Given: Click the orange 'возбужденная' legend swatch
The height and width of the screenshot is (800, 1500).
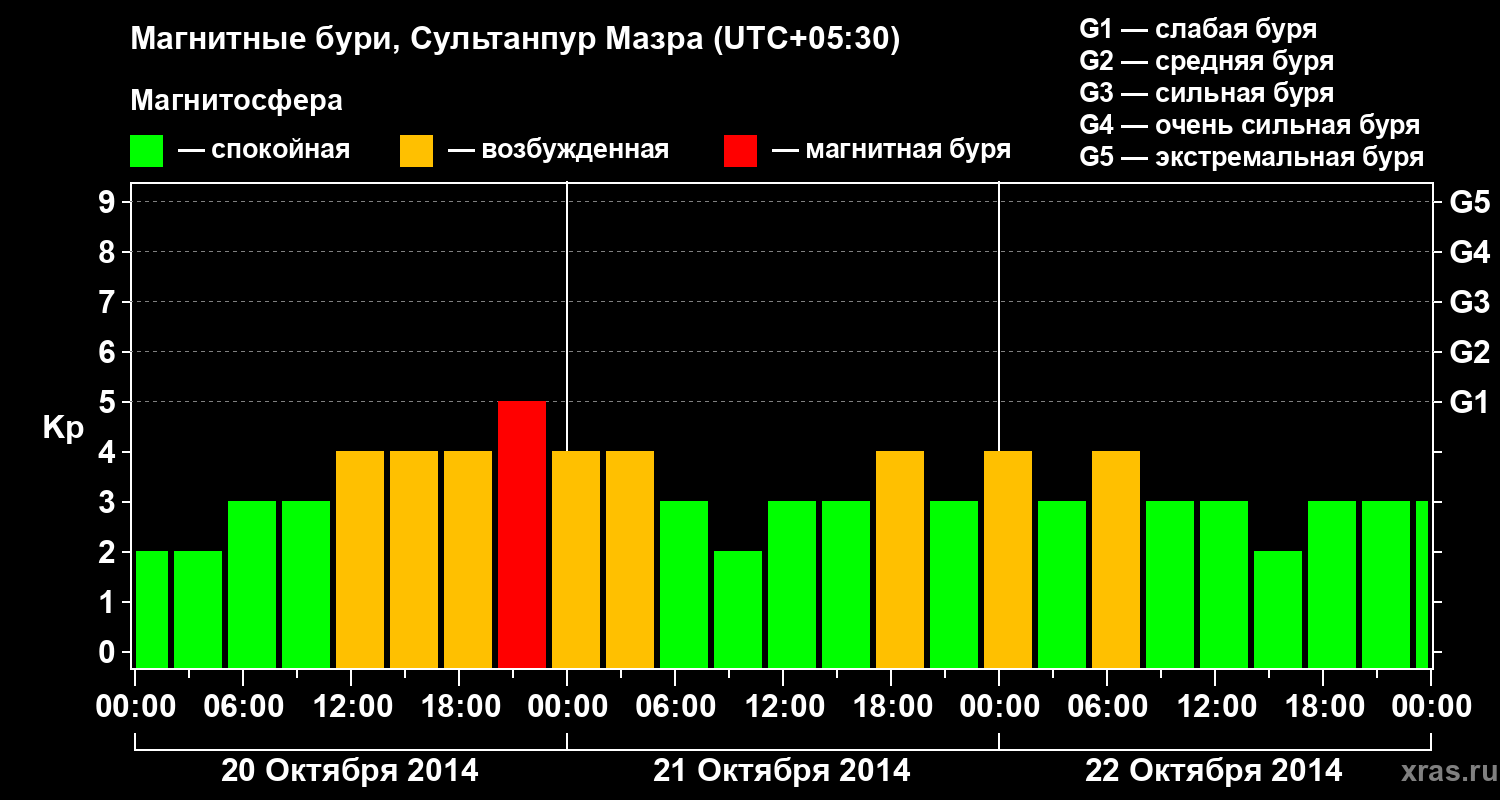Looking at the screenshot, I should pos(416,151).
